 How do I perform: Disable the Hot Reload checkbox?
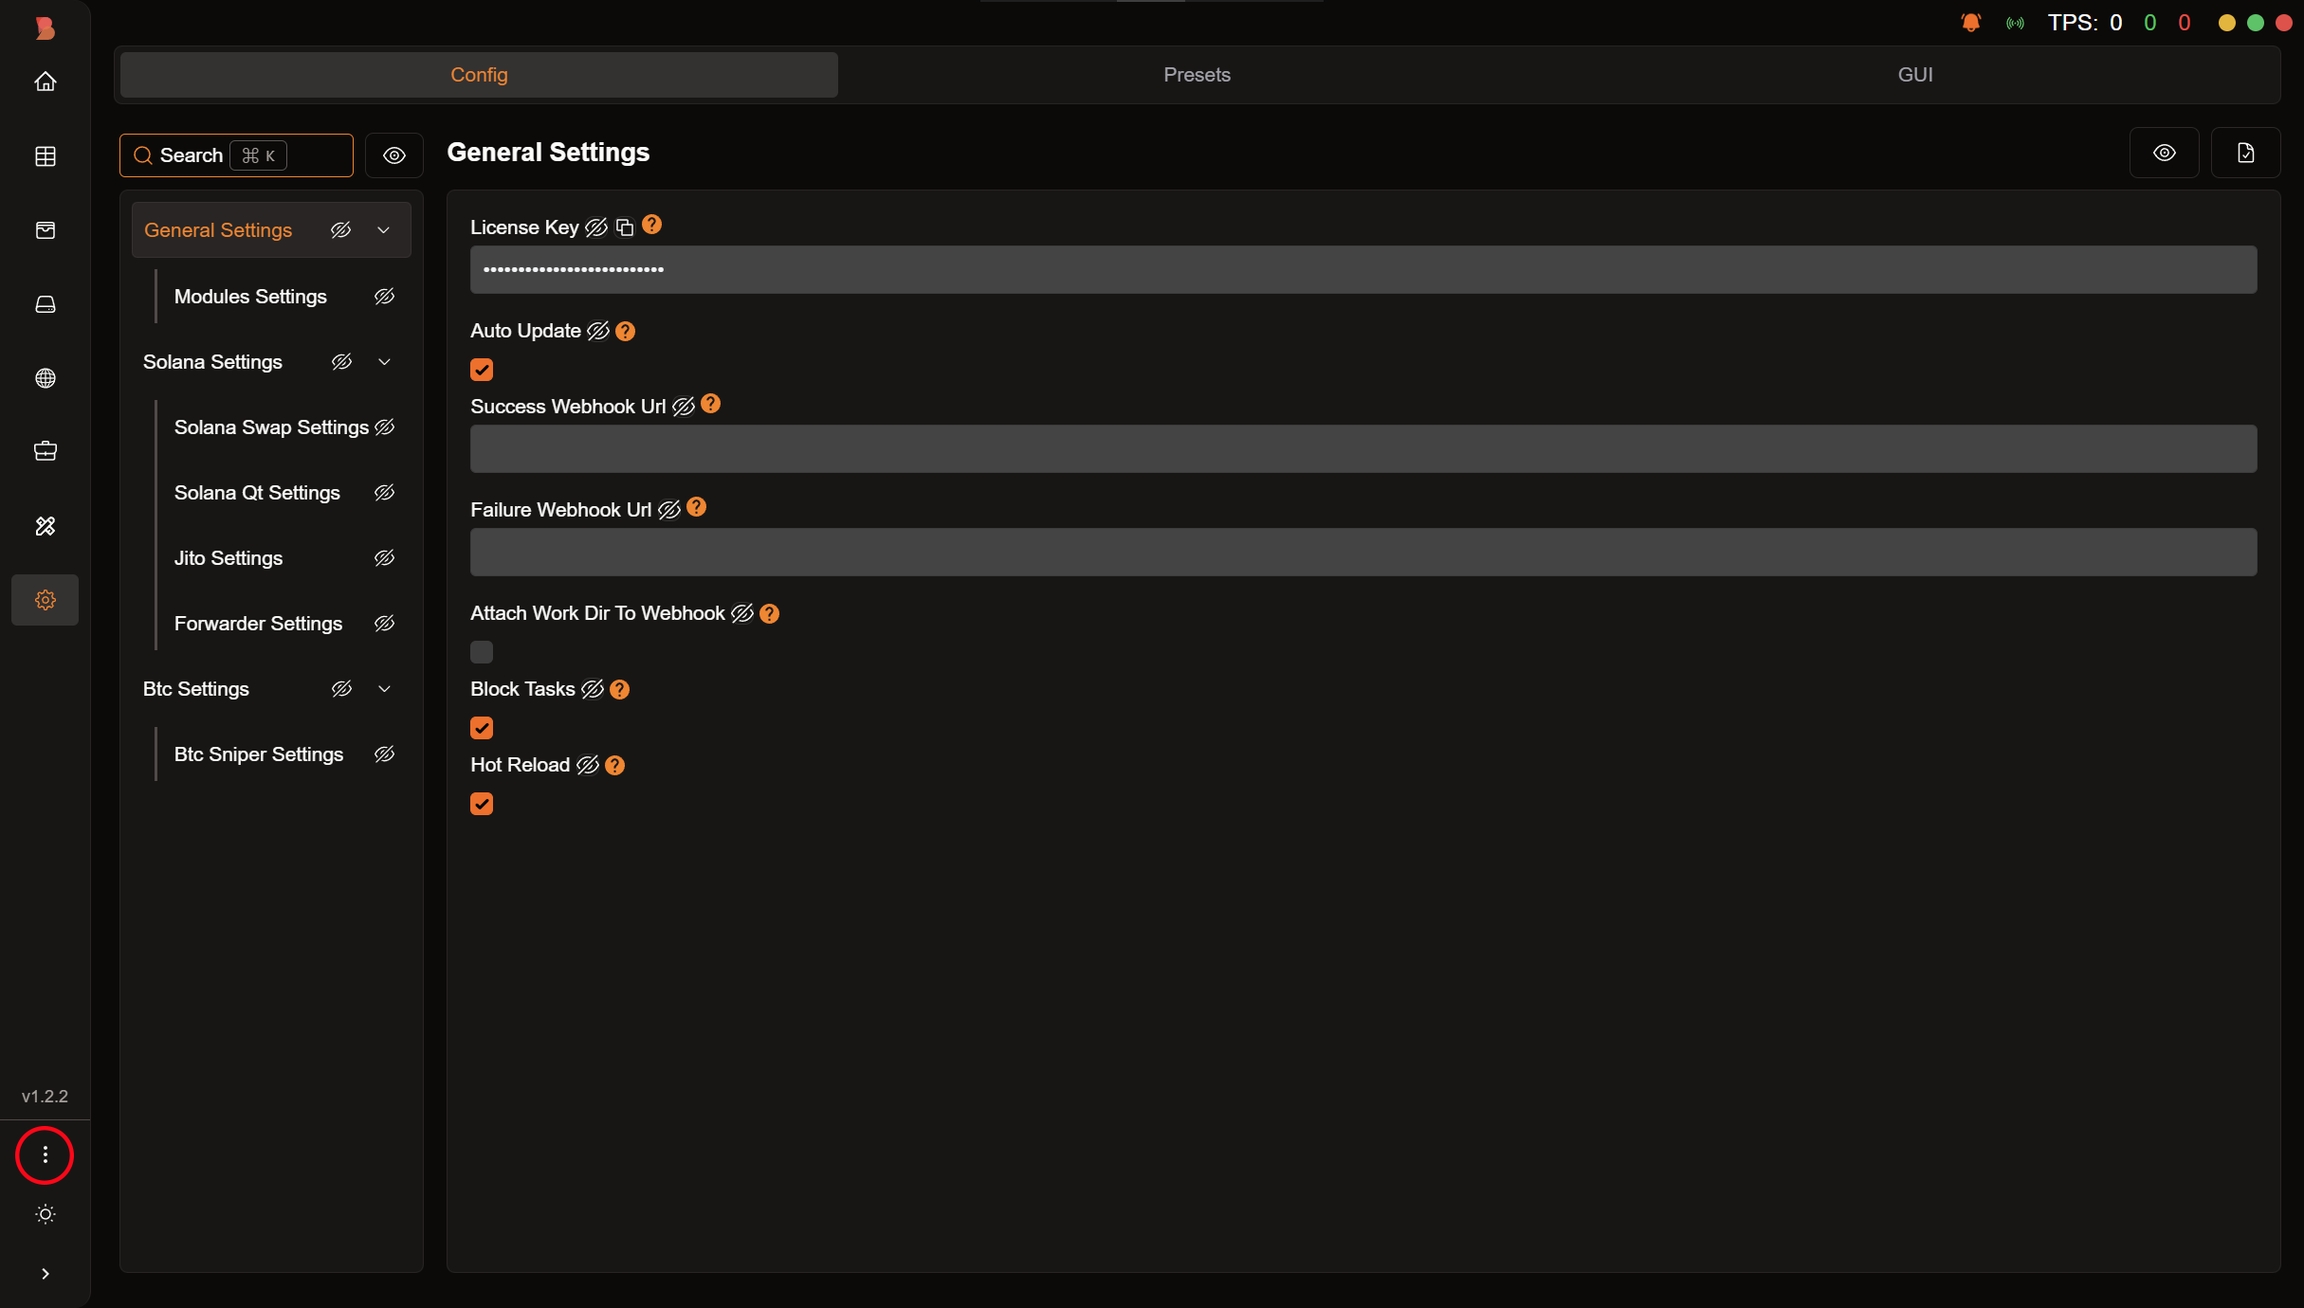coord(482,804)
